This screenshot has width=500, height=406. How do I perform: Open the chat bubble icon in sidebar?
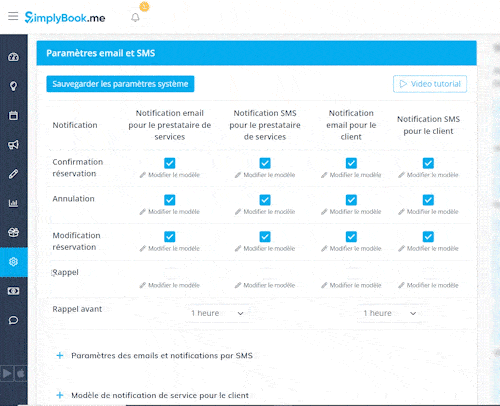(13, 320)
